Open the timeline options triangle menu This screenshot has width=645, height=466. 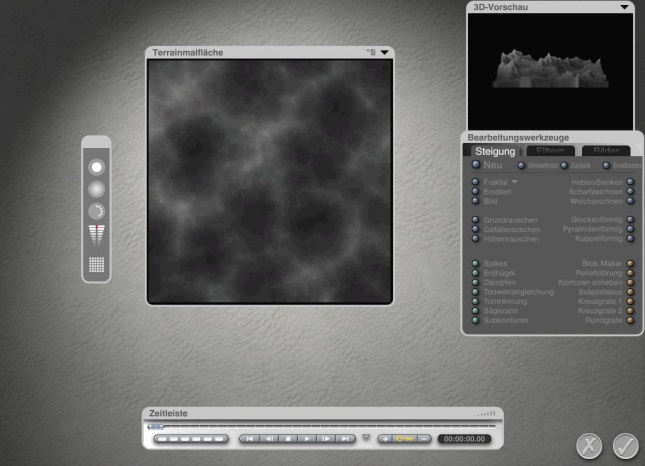(x=366, y=437)
